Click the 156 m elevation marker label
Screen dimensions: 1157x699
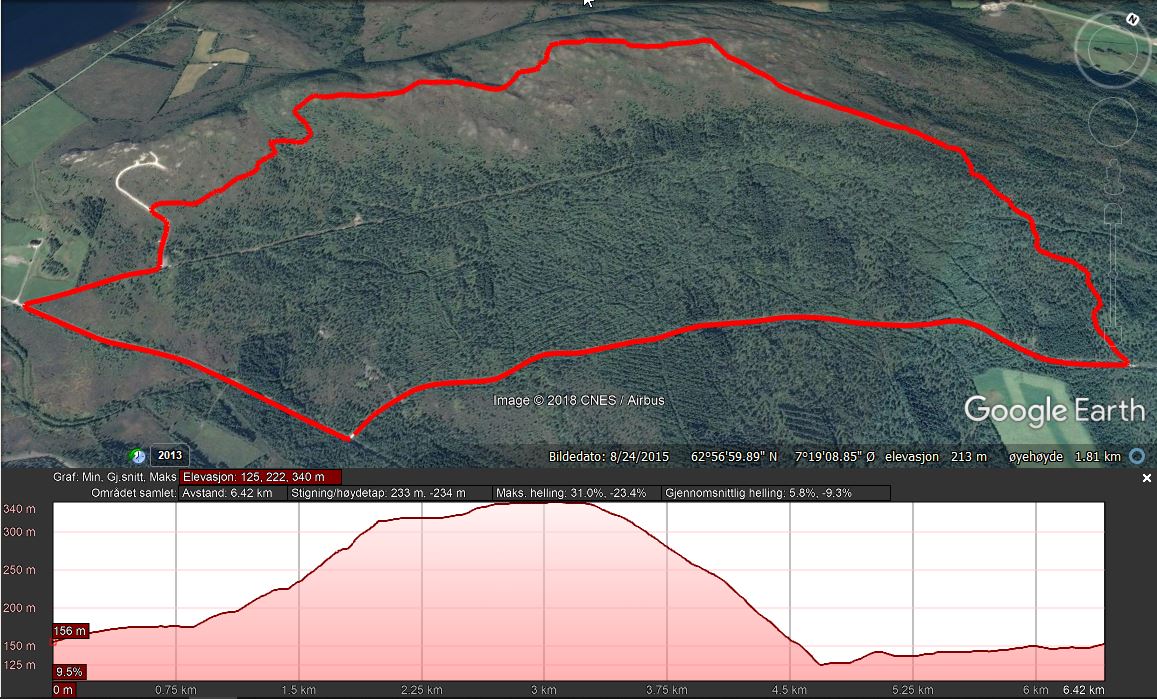pyautogui.click(x=70, y=631)
